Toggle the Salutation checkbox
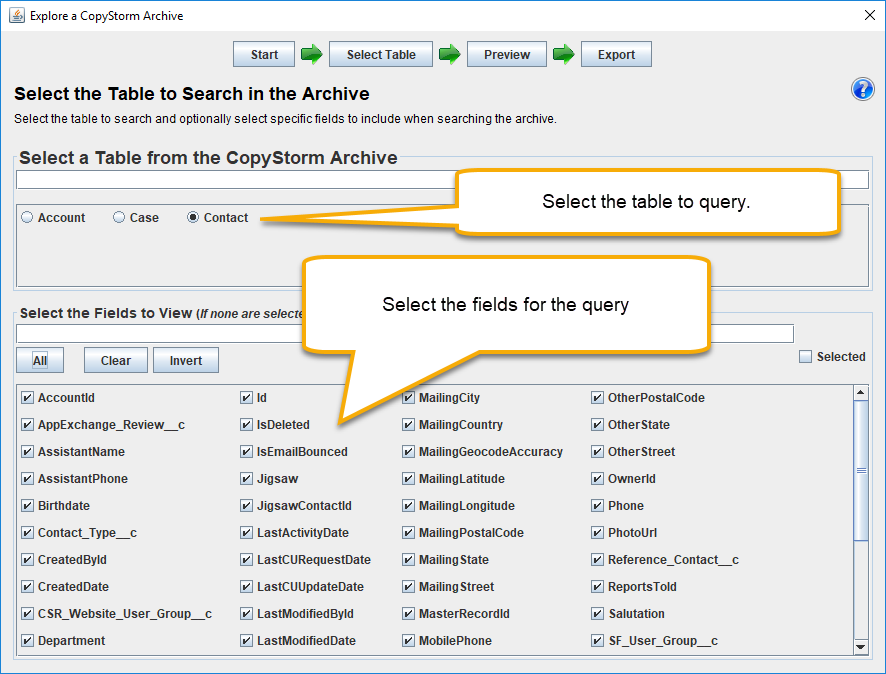This screenshot has height=674, width=886. (x=597, y=614)
